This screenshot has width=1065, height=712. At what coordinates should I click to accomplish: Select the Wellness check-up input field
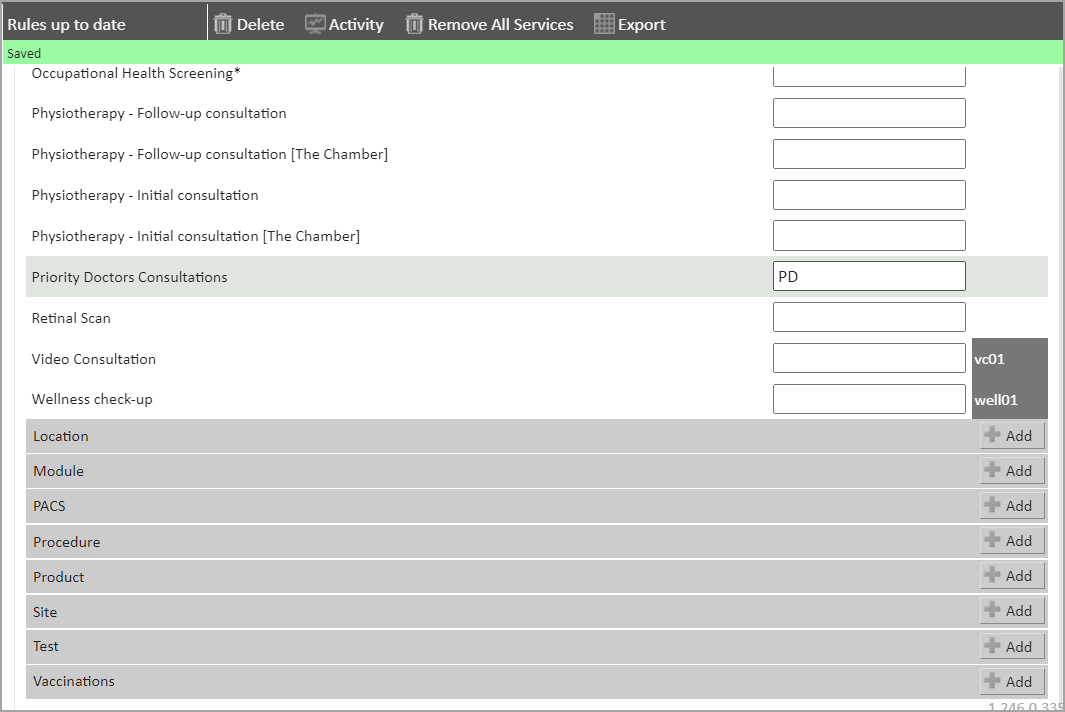869,399
